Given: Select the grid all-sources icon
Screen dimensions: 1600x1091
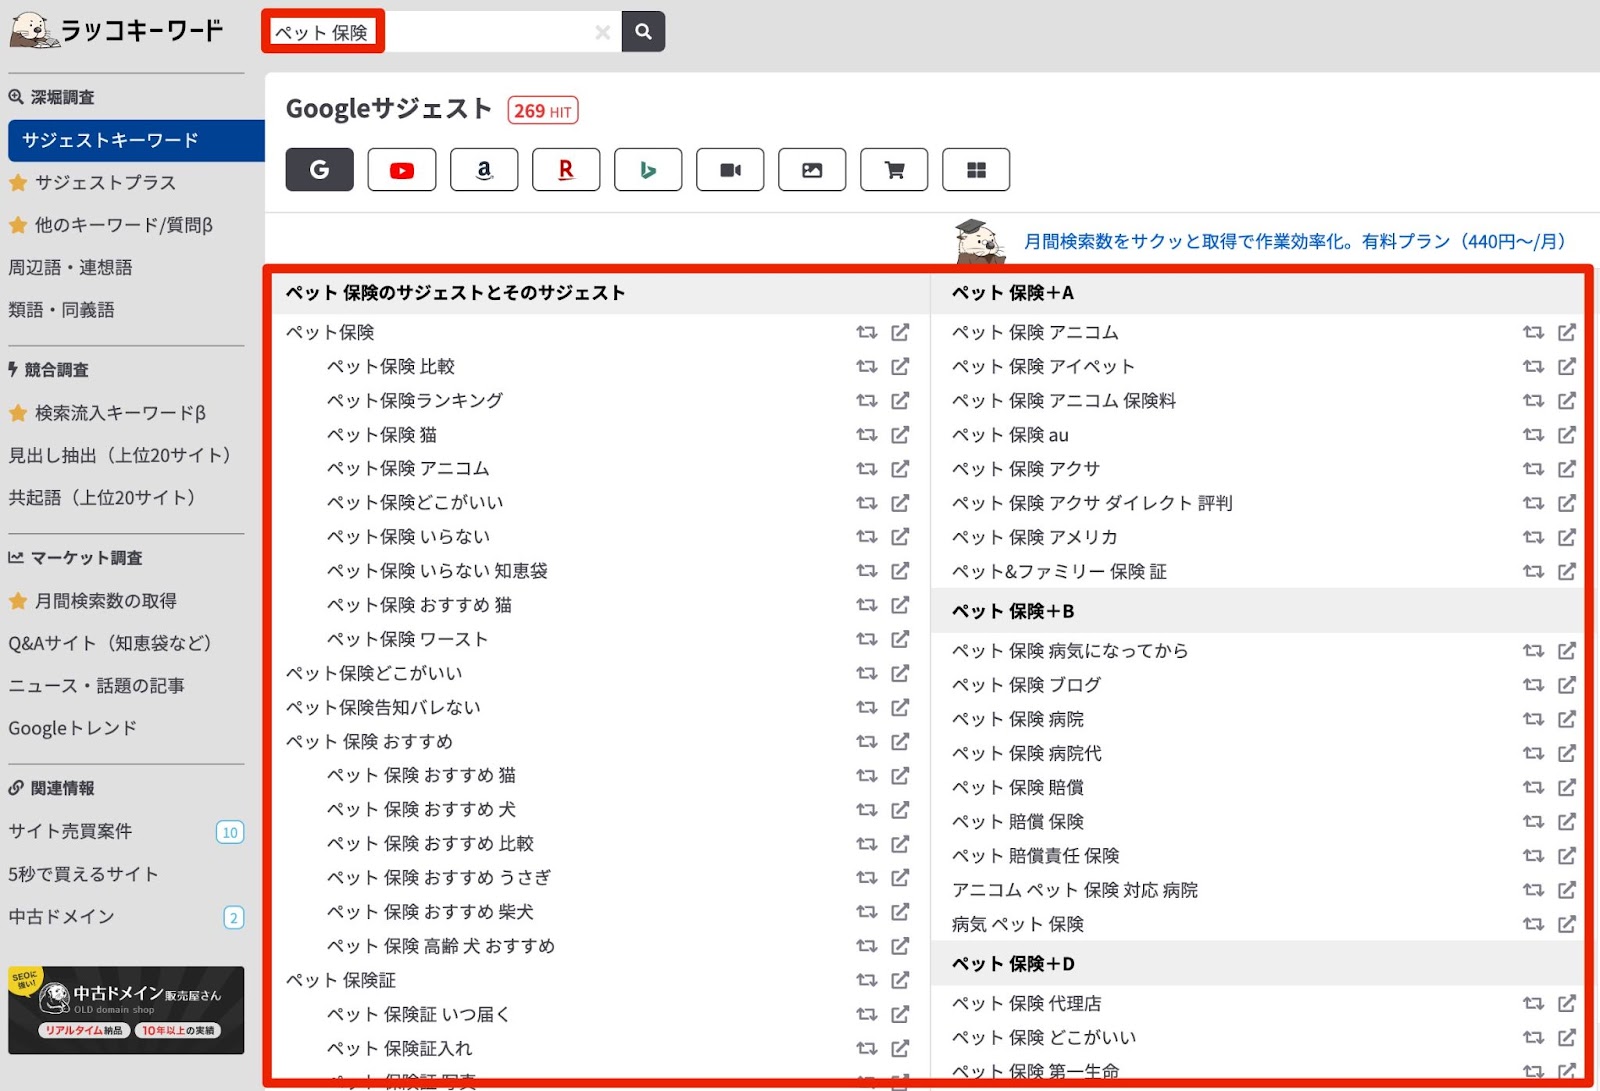Looking at the screenshot, I should pyautogui.click(x=976, y=170).
